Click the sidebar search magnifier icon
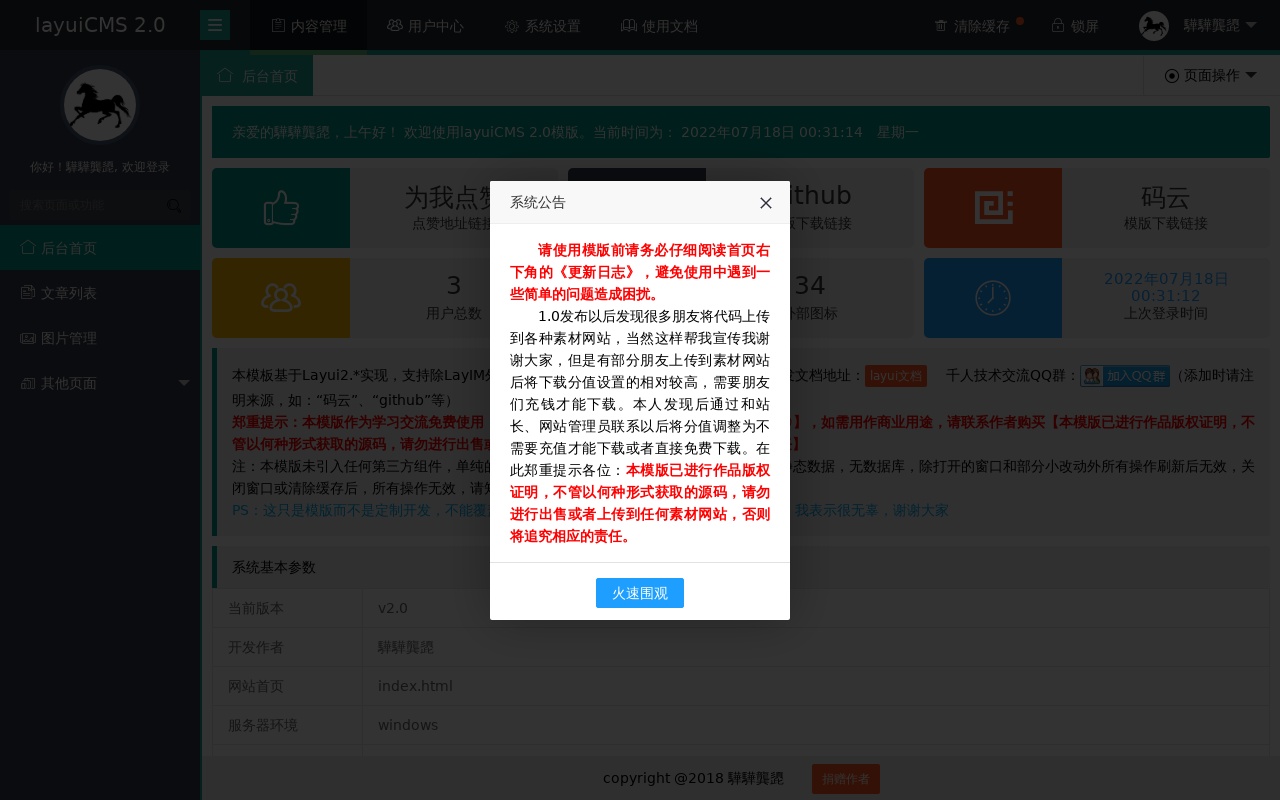 [x=175, y=205]
